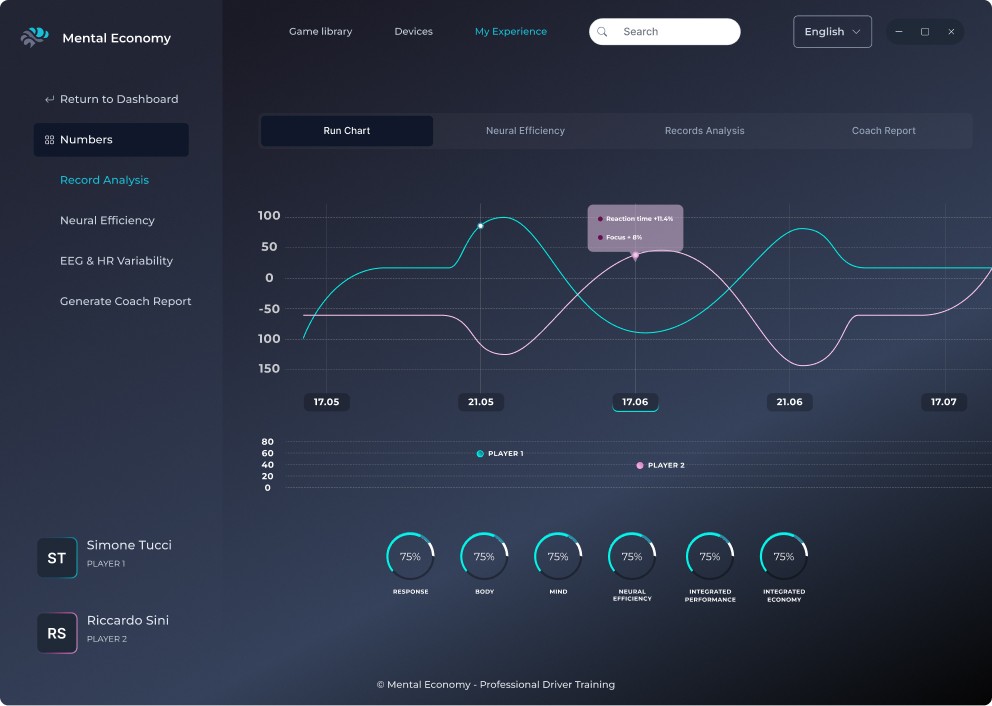Click the Player 1 teal legend dot
Image resolution: width=992 pixels, height=706 pixels.
(x=480, y=454)
